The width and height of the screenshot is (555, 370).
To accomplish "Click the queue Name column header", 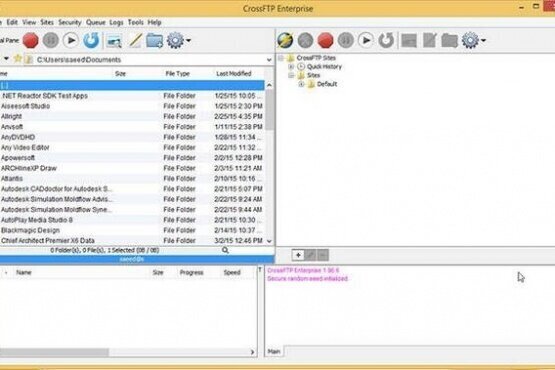I will click(x=24, y=272).
